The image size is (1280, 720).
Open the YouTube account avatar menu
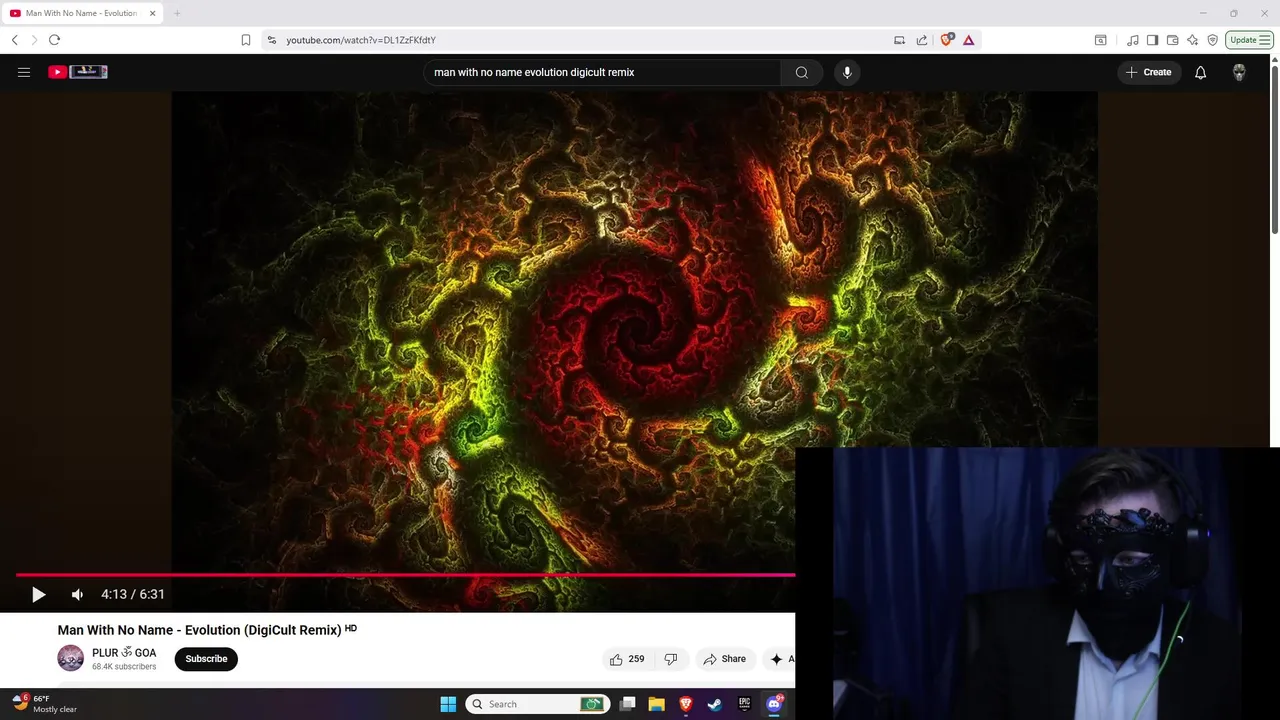click(1239, 72)
